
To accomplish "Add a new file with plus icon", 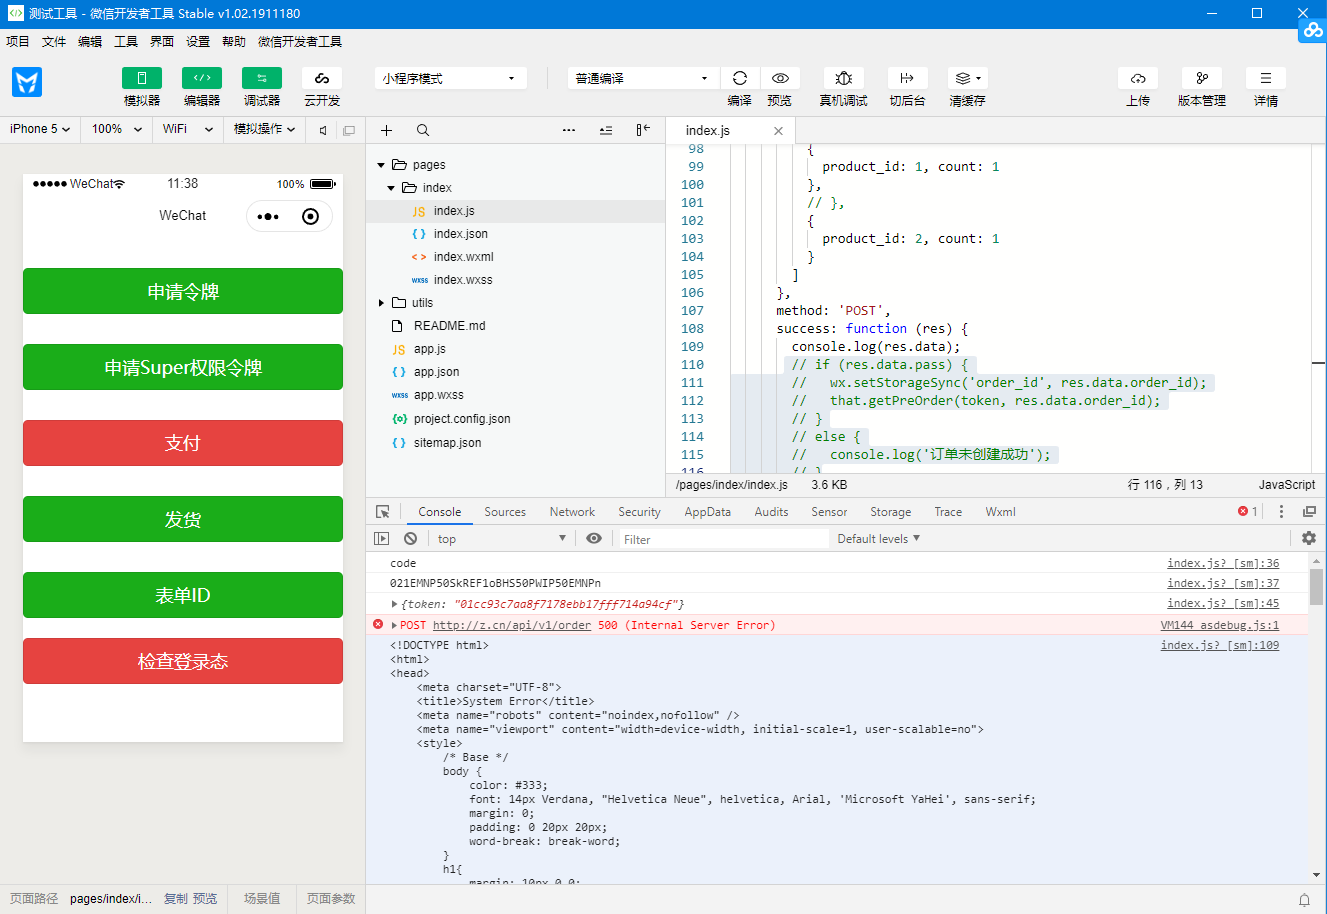I will [387, 130].
